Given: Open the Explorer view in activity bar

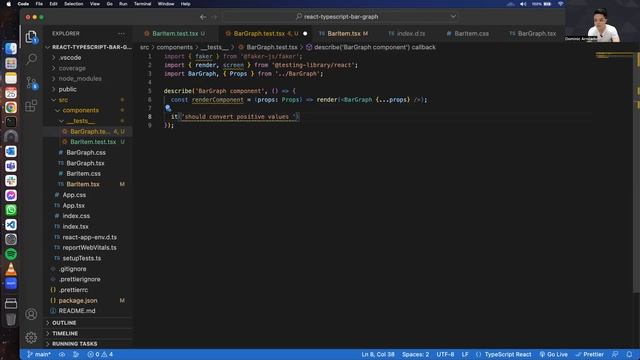Looking at the screenshot, I should click(x=31, y=37).
